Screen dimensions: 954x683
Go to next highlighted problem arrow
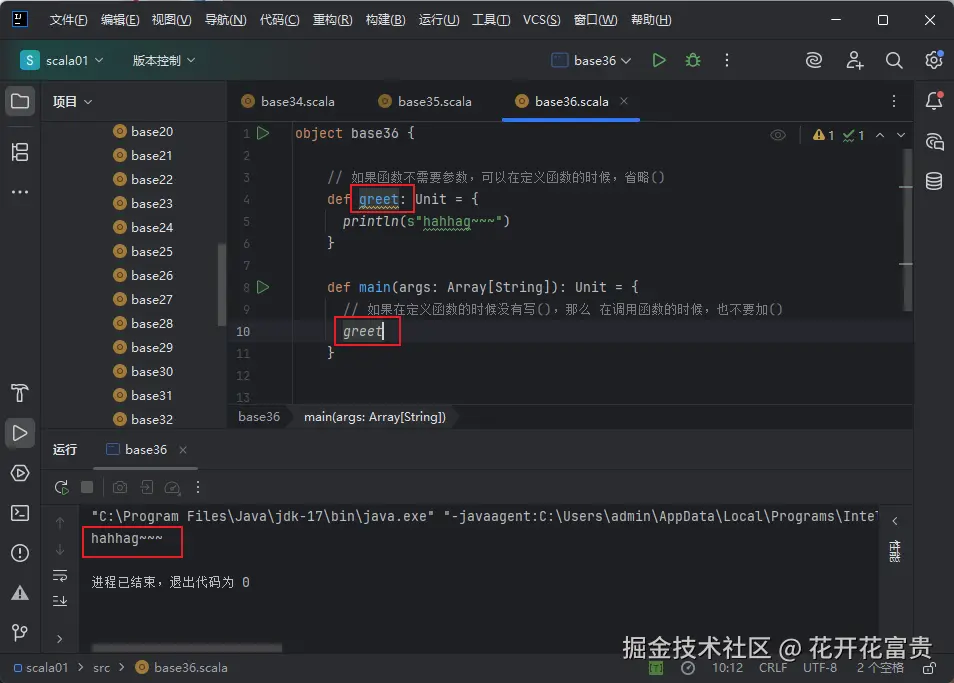point(901,135)
